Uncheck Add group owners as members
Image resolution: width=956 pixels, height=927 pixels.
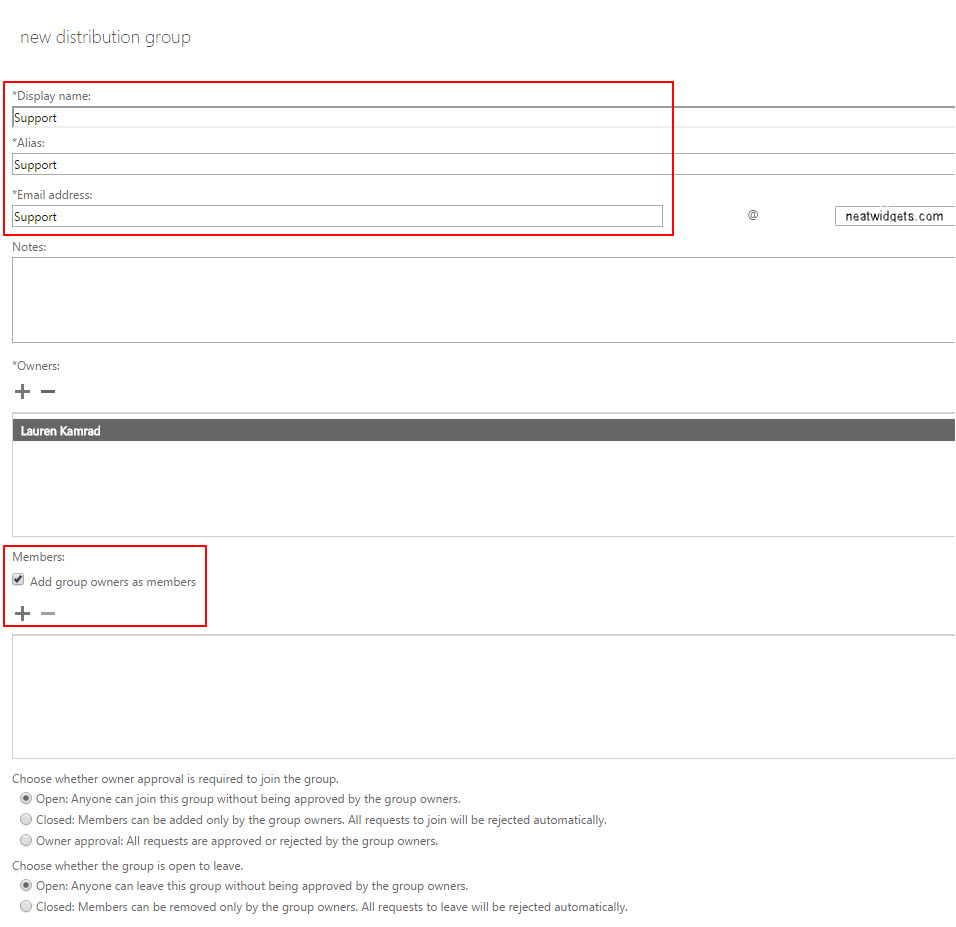tap(18, 580)
